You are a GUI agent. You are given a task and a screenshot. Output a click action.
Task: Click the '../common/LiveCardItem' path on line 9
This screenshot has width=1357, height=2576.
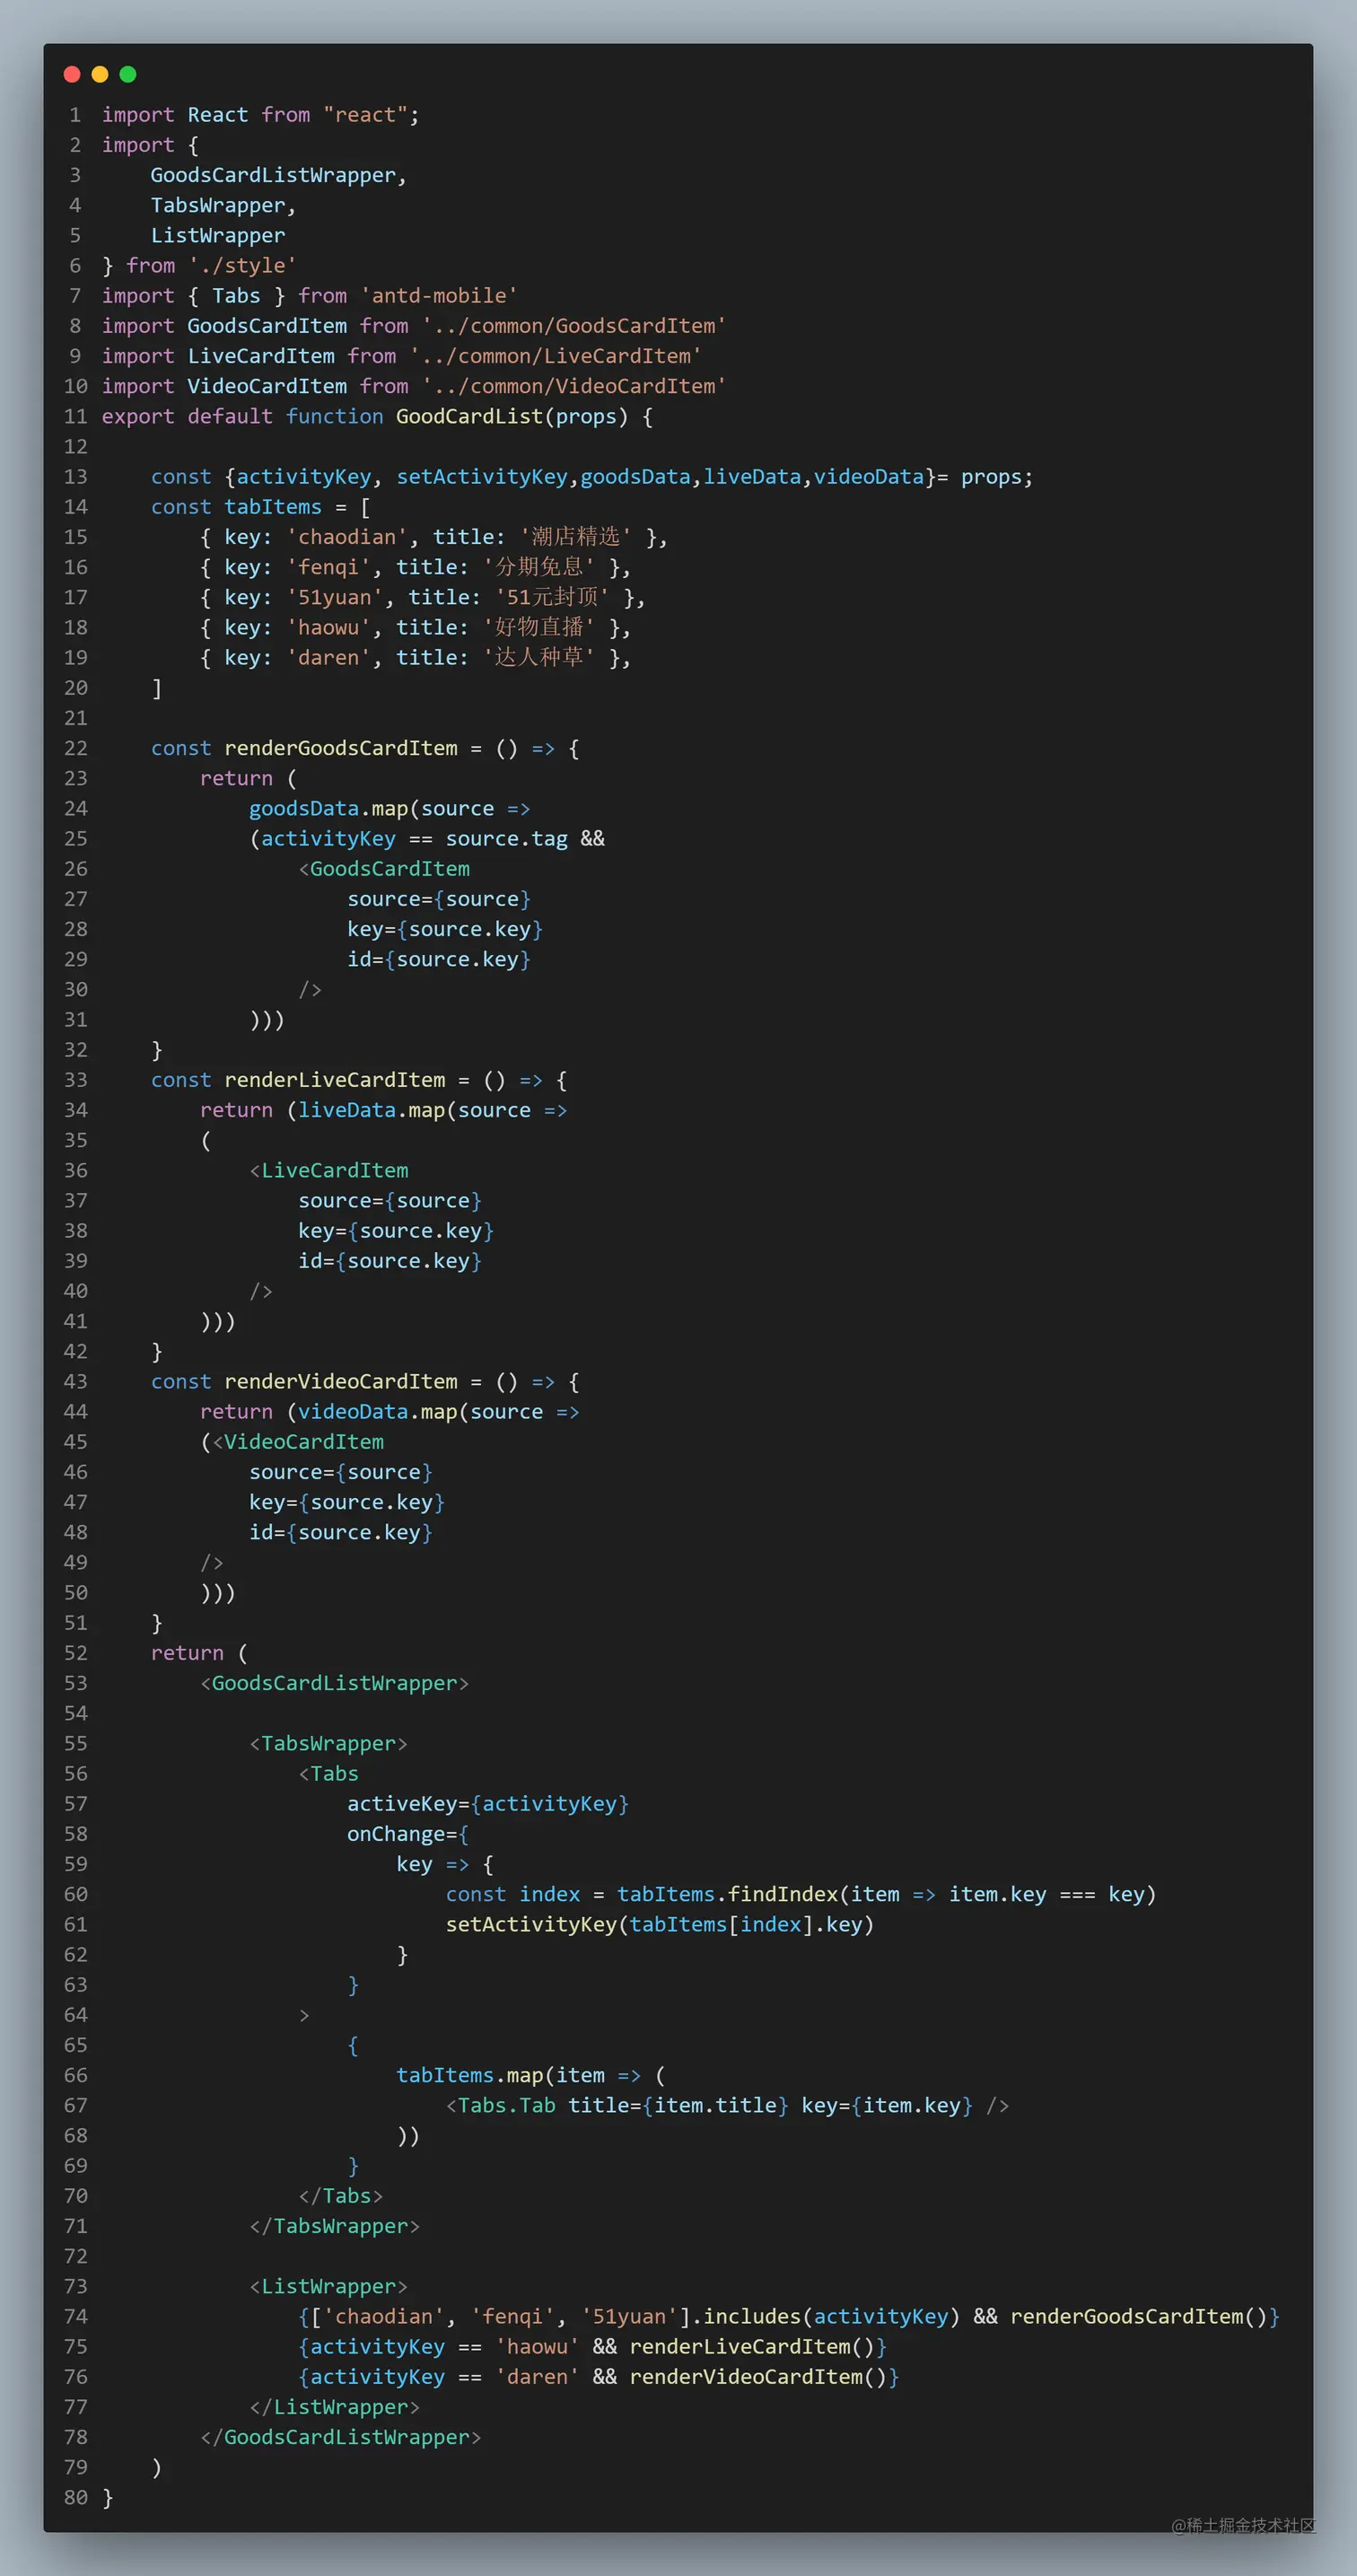555,355
